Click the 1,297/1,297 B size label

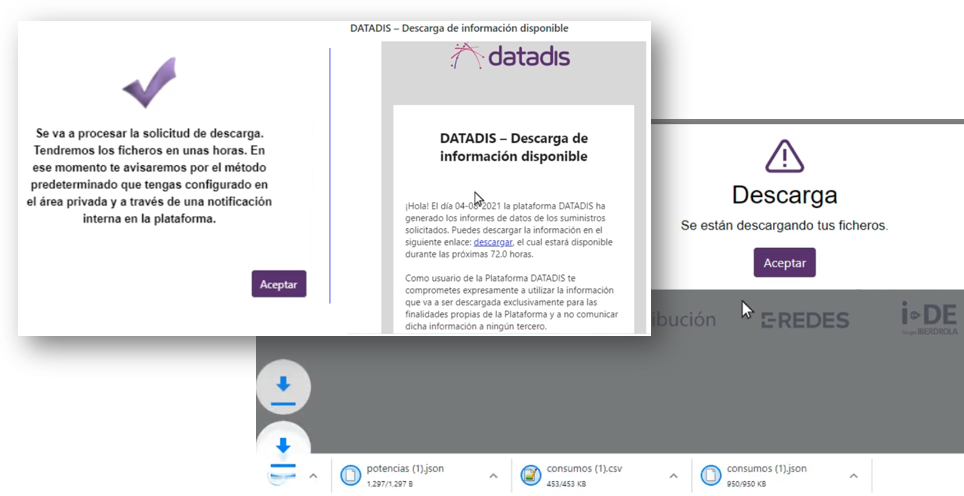pyautogui.click(x=389, y=484)
